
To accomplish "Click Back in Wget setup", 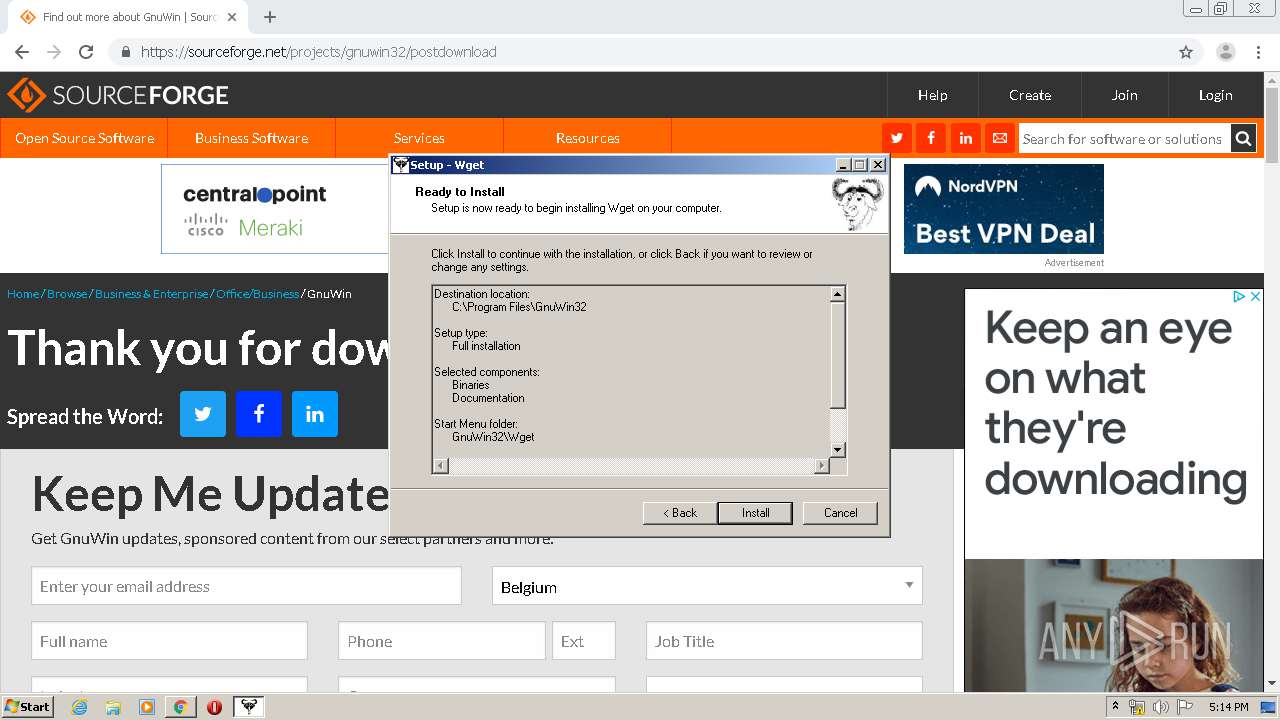I will [679, 513].
